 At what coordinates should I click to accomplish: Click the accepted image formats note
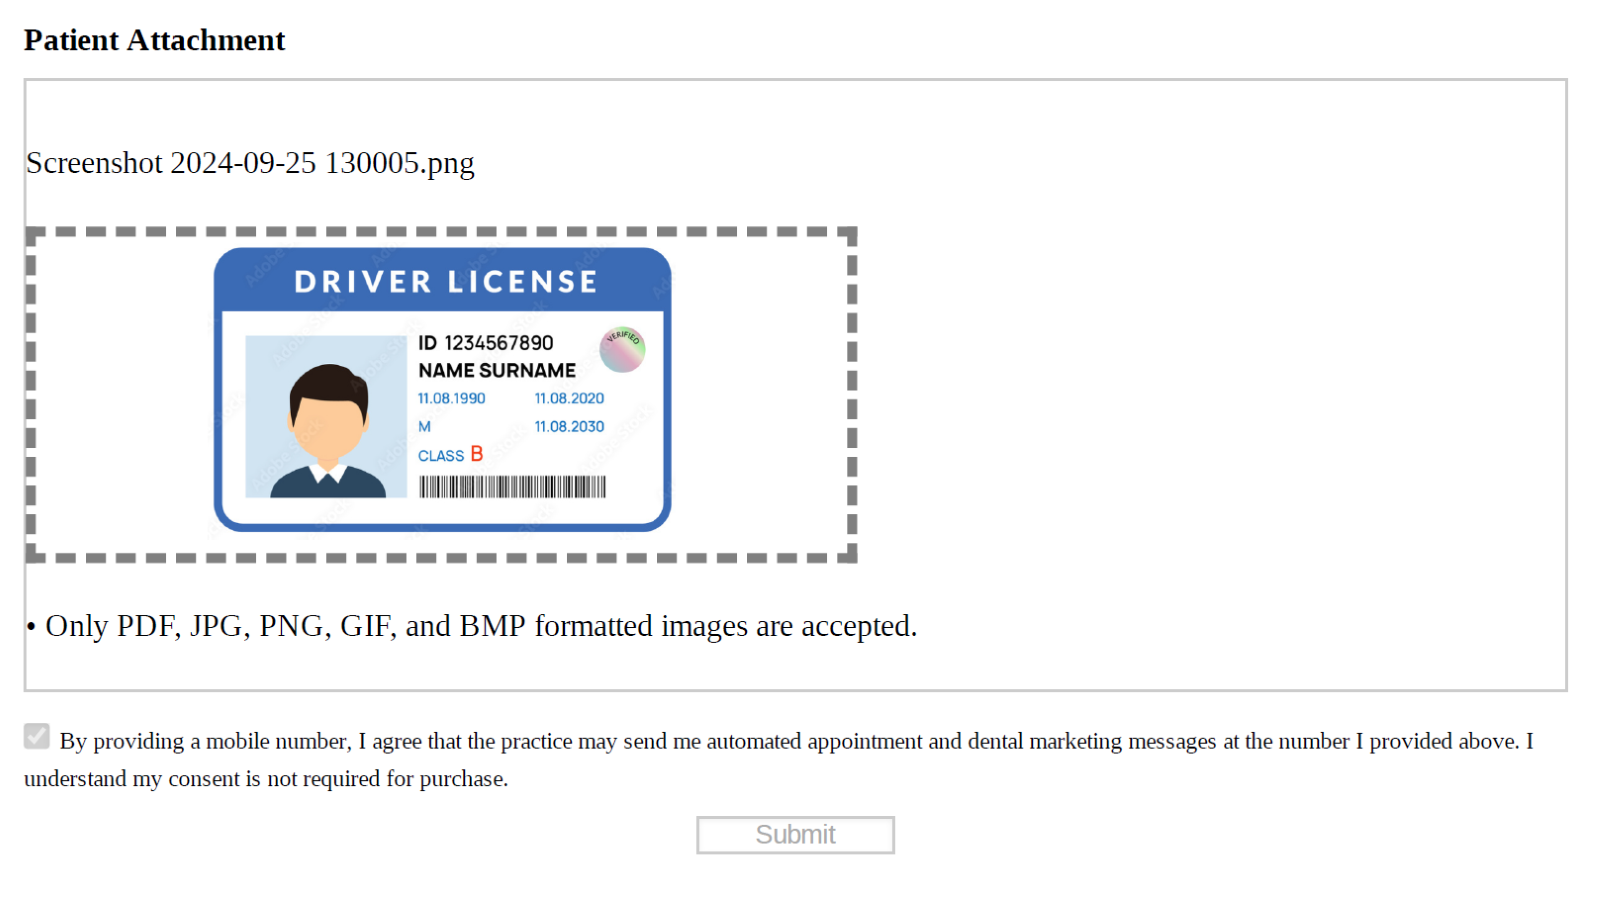click(x=480, y=626)
